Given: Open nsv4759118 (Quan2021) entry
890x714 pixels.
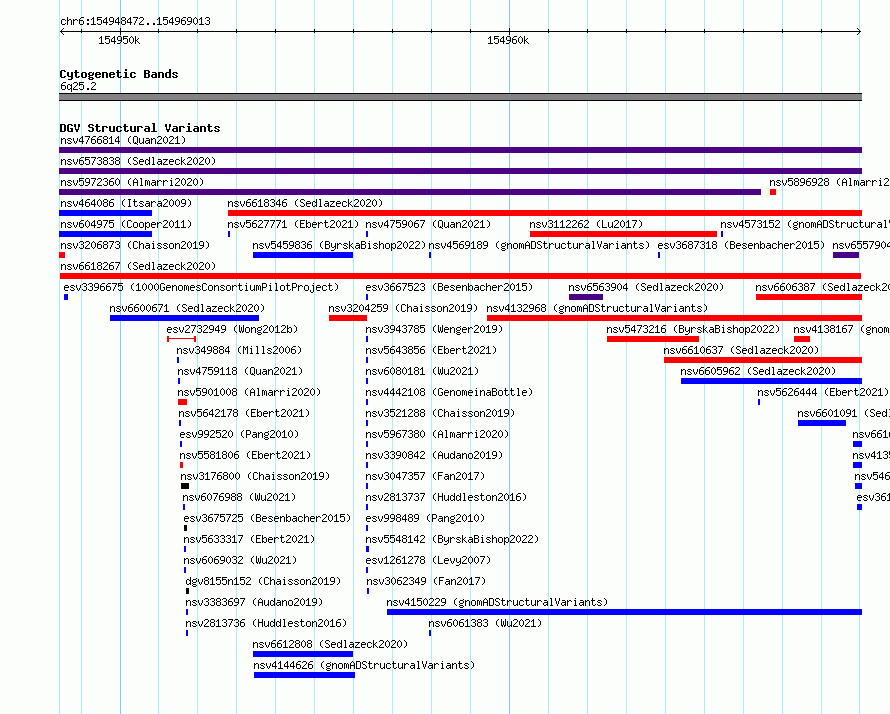Looking at the screenshot, I should pos(240,371).
